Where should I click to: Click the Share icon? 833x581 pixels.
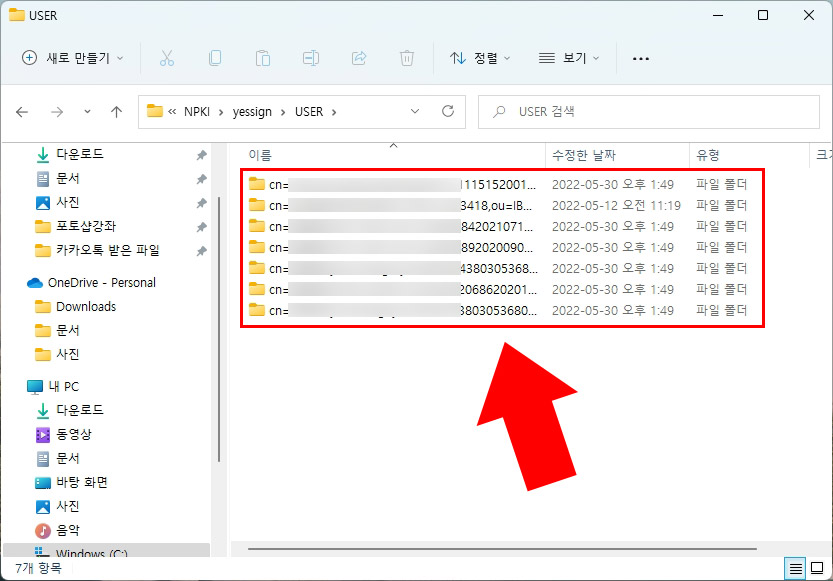pos(359,58)
